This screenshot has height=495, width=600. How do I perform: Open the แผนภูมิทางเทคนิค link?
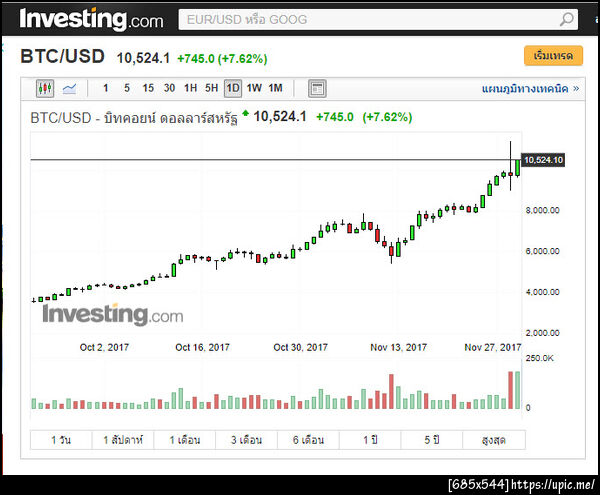pyautogui.click(x=530, y=89)
